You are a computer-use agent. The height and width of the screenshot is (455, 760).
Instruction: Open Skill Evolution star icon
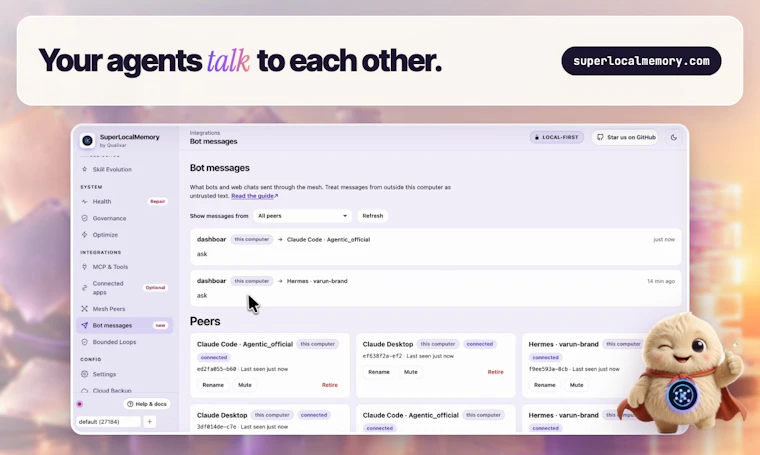[x=84, y=169]
